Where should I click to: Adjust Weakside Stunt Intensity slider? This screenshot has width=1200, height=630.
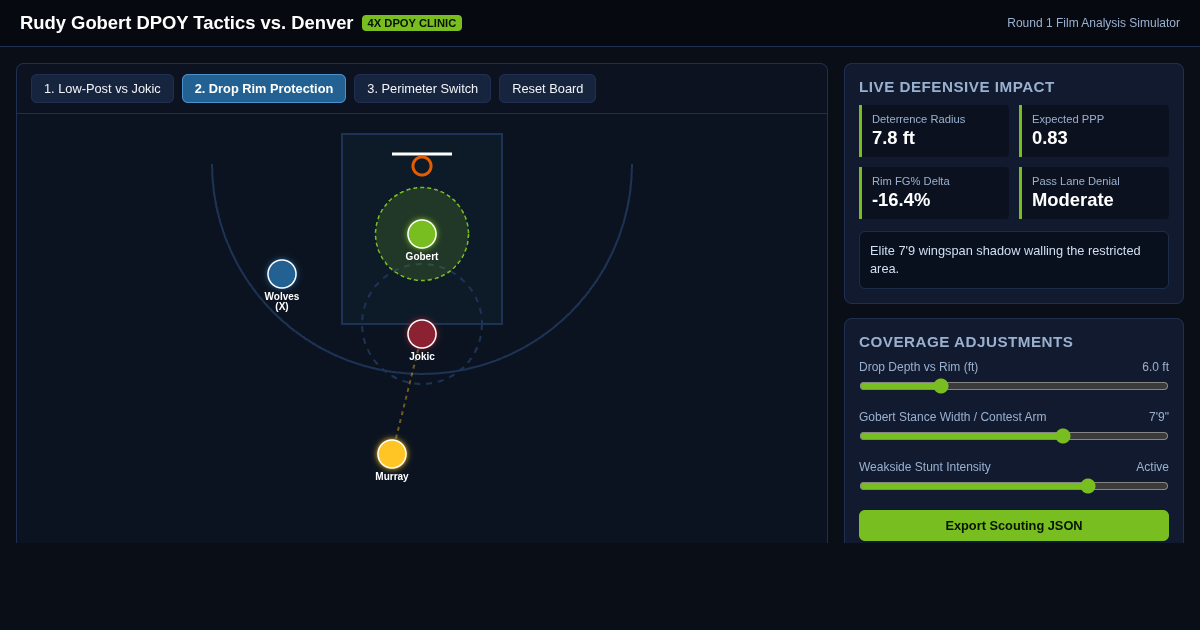(x=1014, y=486)
